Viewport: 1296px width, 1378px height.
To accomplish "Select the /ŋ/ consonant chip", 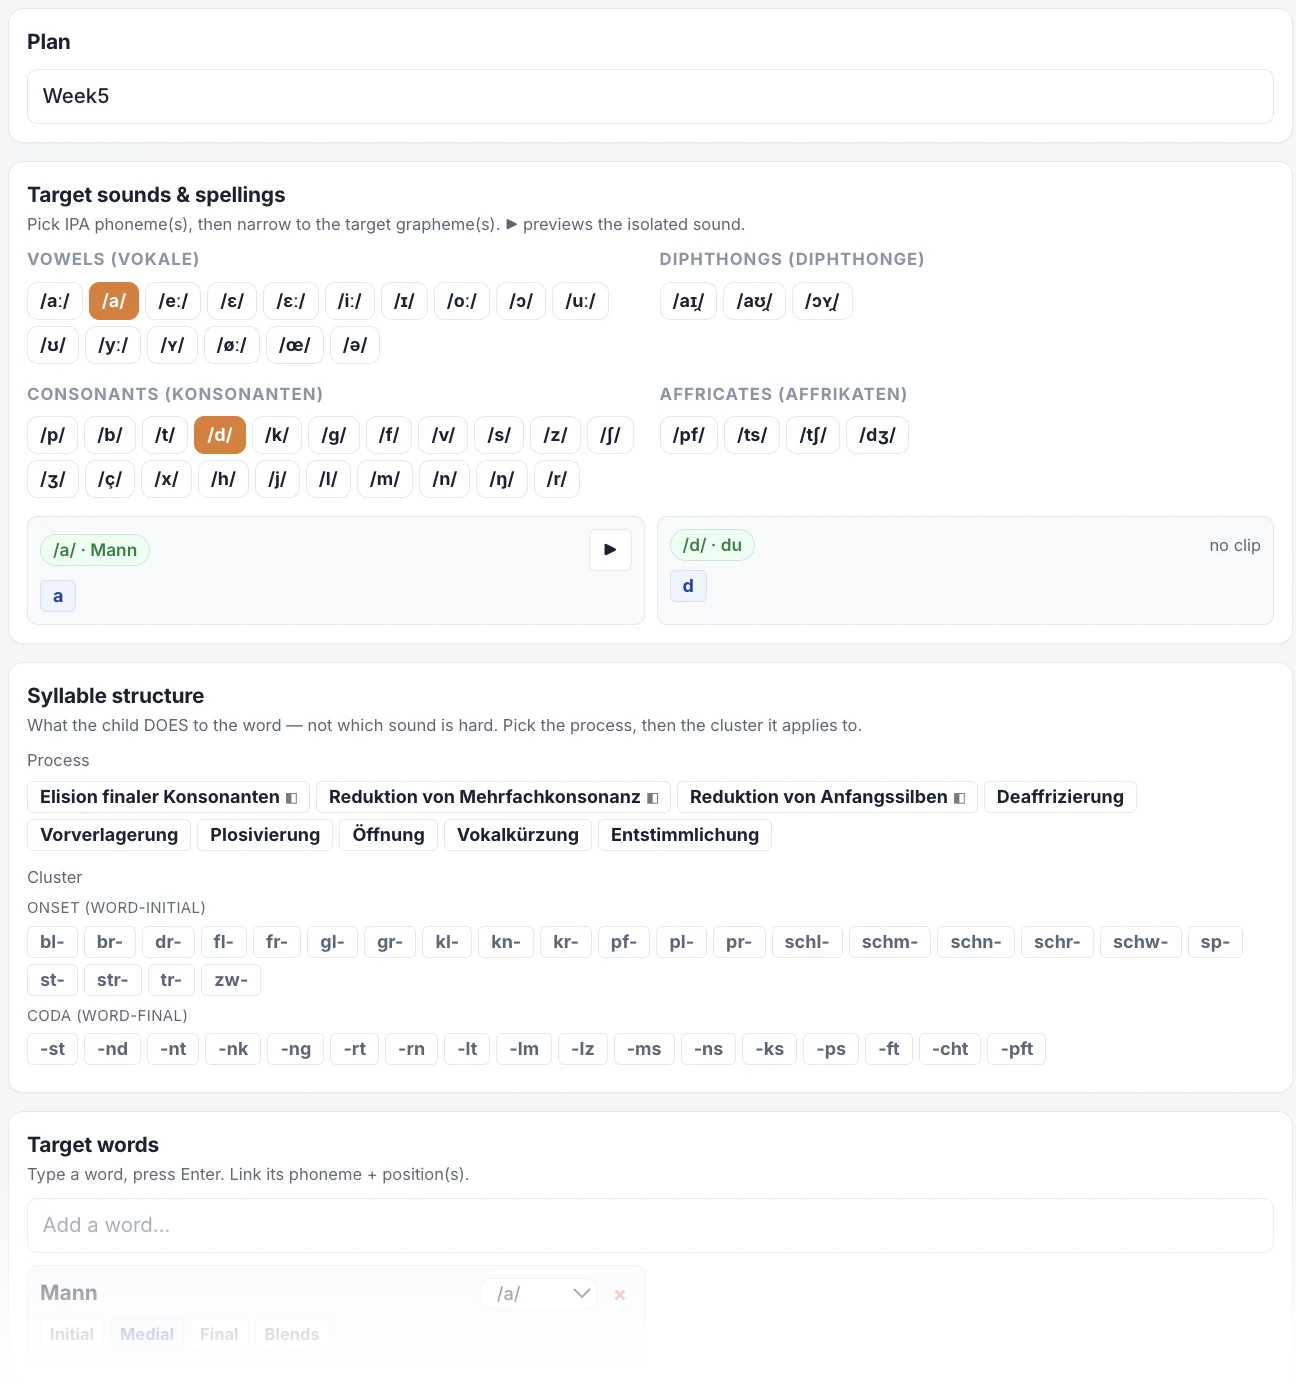I will coord(502,479).
